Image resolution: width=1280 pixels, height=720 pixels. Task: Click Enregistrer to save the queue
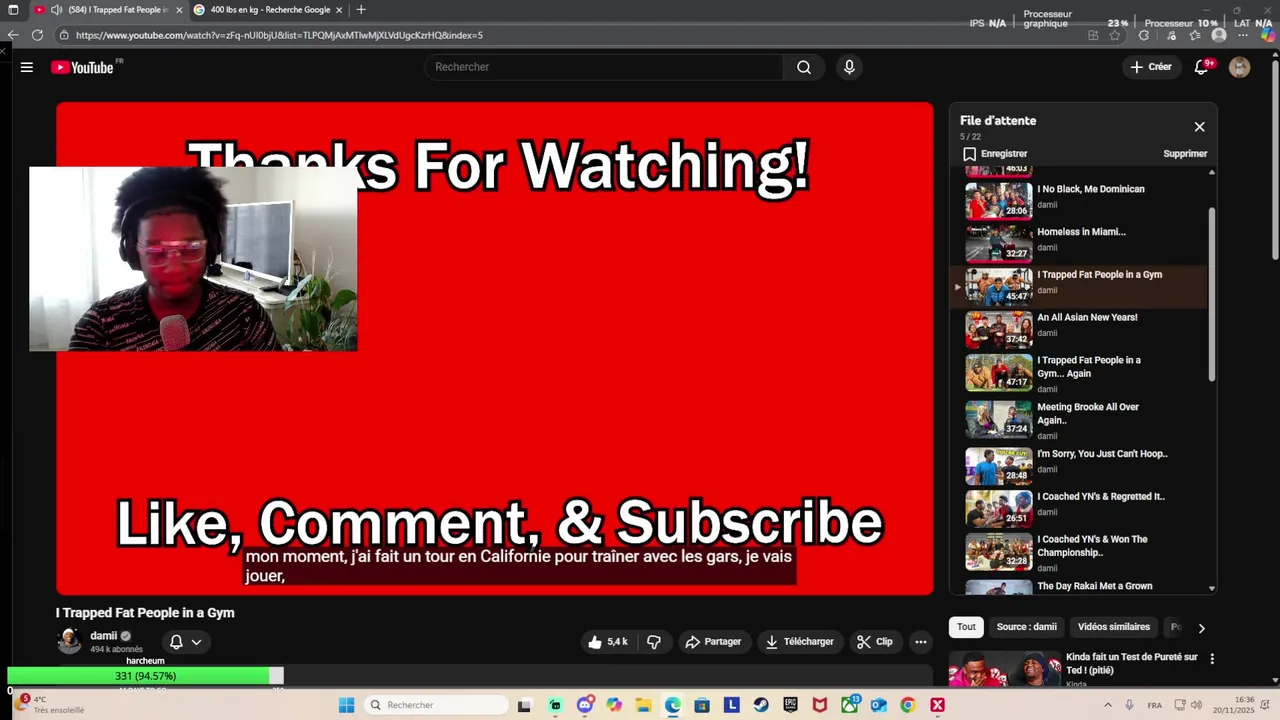coord(995,154)
